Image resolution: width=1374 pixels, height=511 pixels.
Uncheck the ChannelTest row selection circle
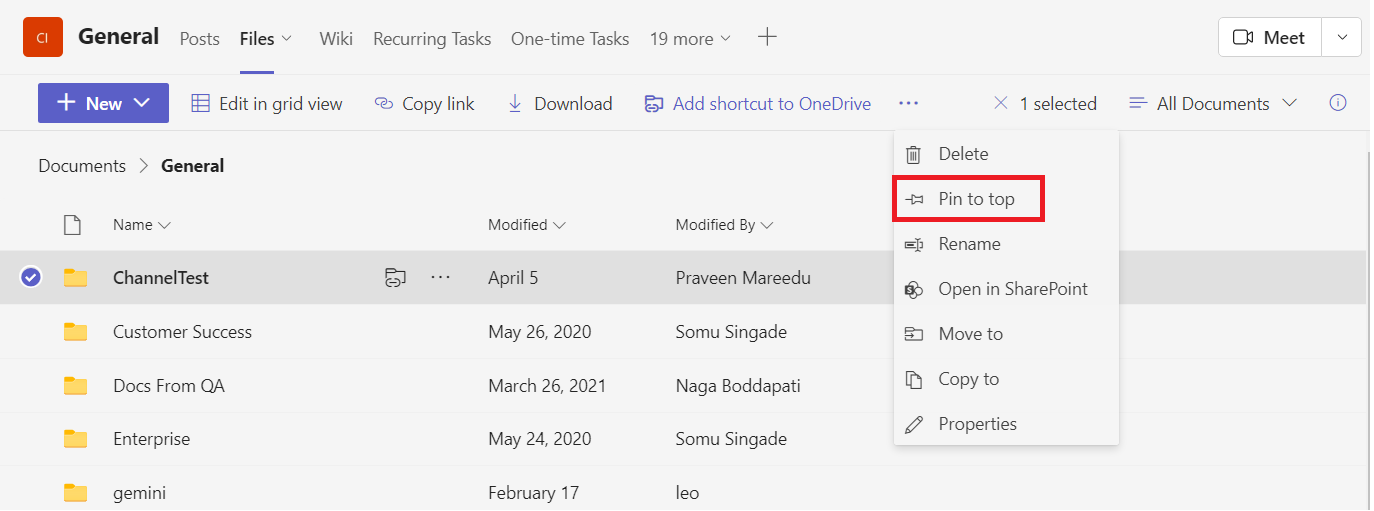(31, 278)
